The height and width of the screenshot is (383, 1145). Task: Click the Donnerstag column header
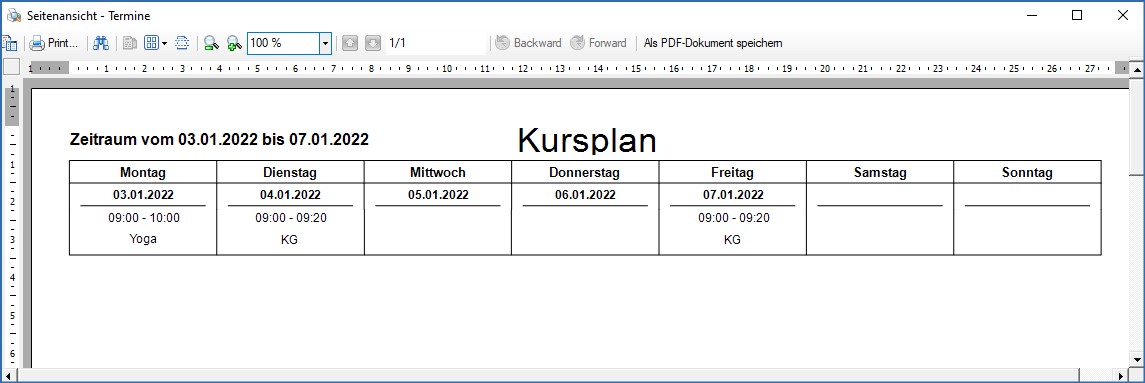[x=584, y=172]
